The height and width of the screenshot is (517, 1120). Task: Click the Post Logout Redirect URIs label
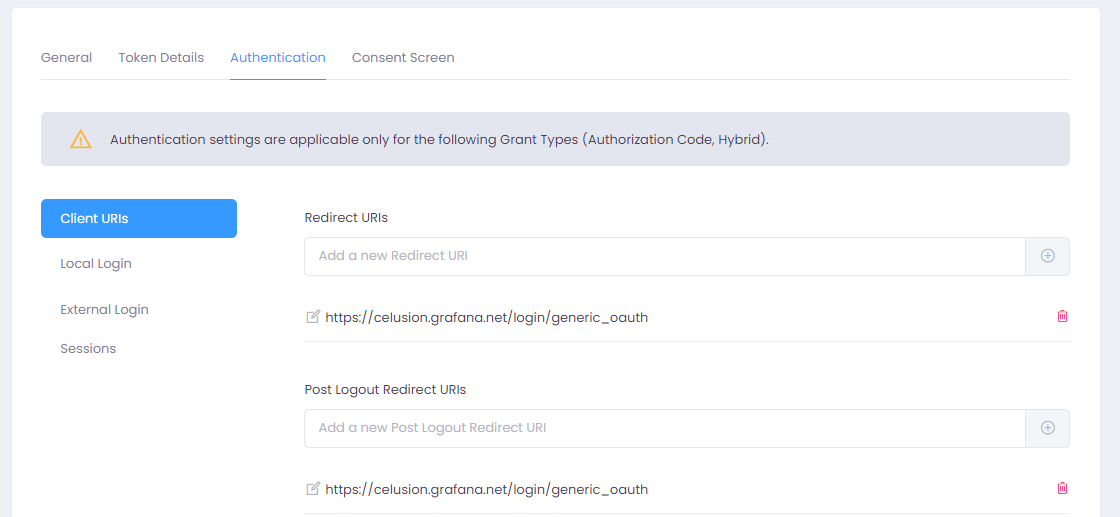tap(385, 390)
